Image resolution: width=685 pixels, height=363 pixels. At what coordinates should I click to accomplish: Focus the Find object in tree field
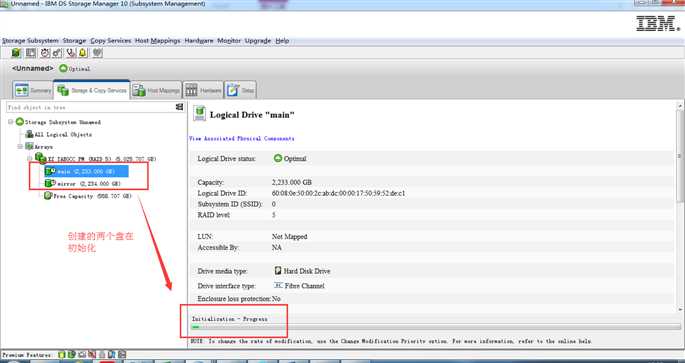click(90, 107)
